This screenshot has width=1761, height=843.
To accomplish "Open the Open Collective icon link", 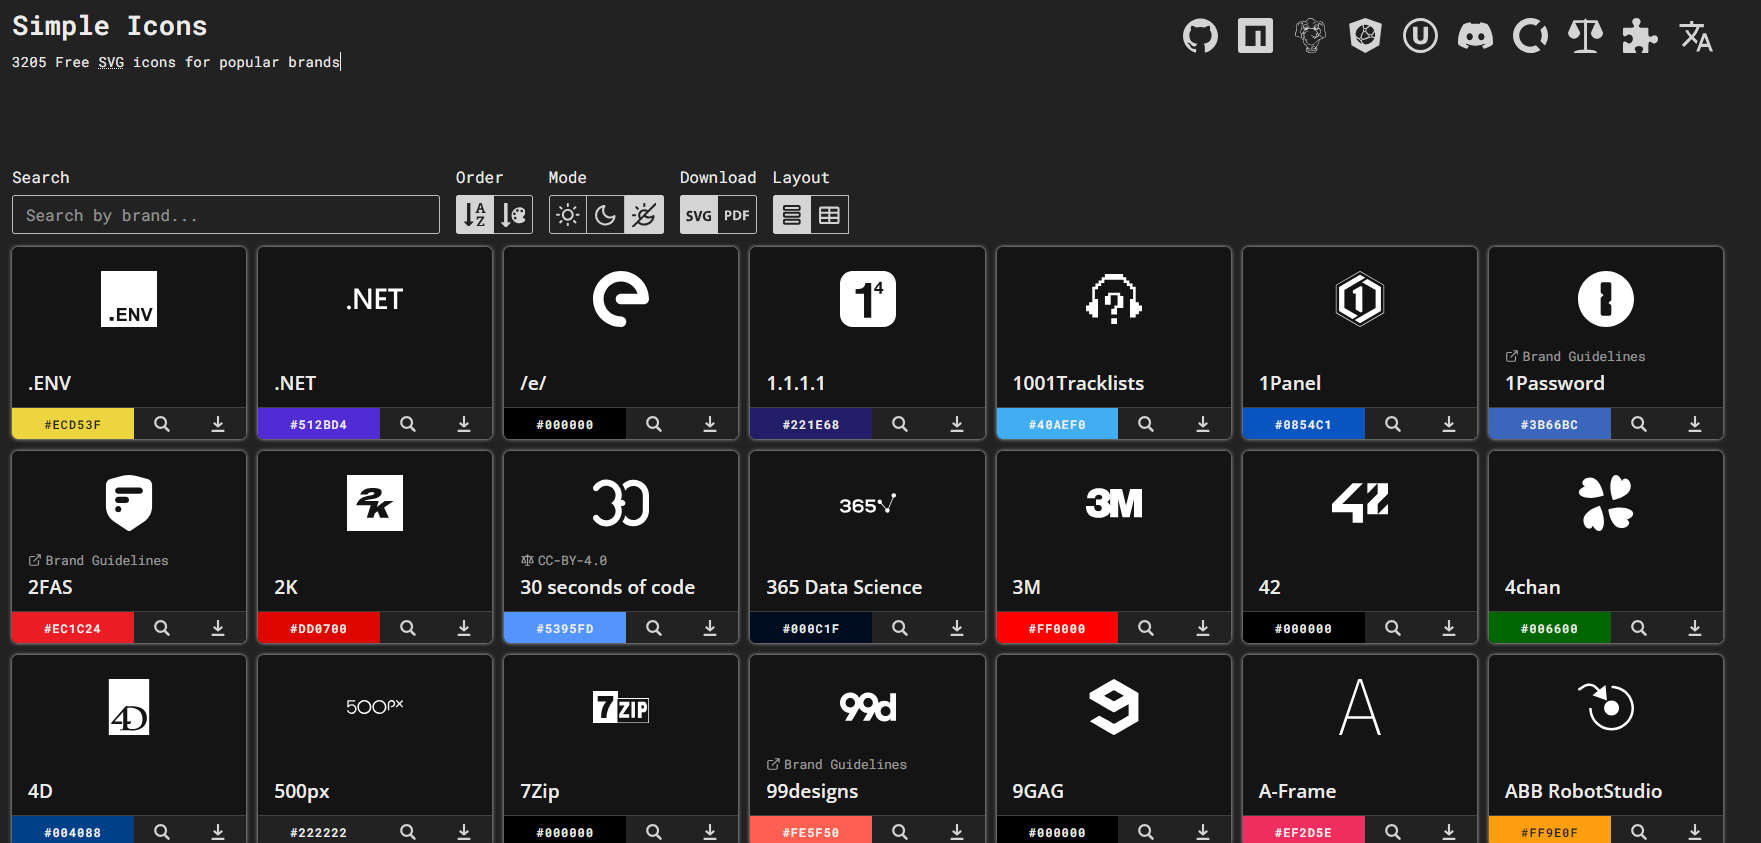I will (1530, 37).
